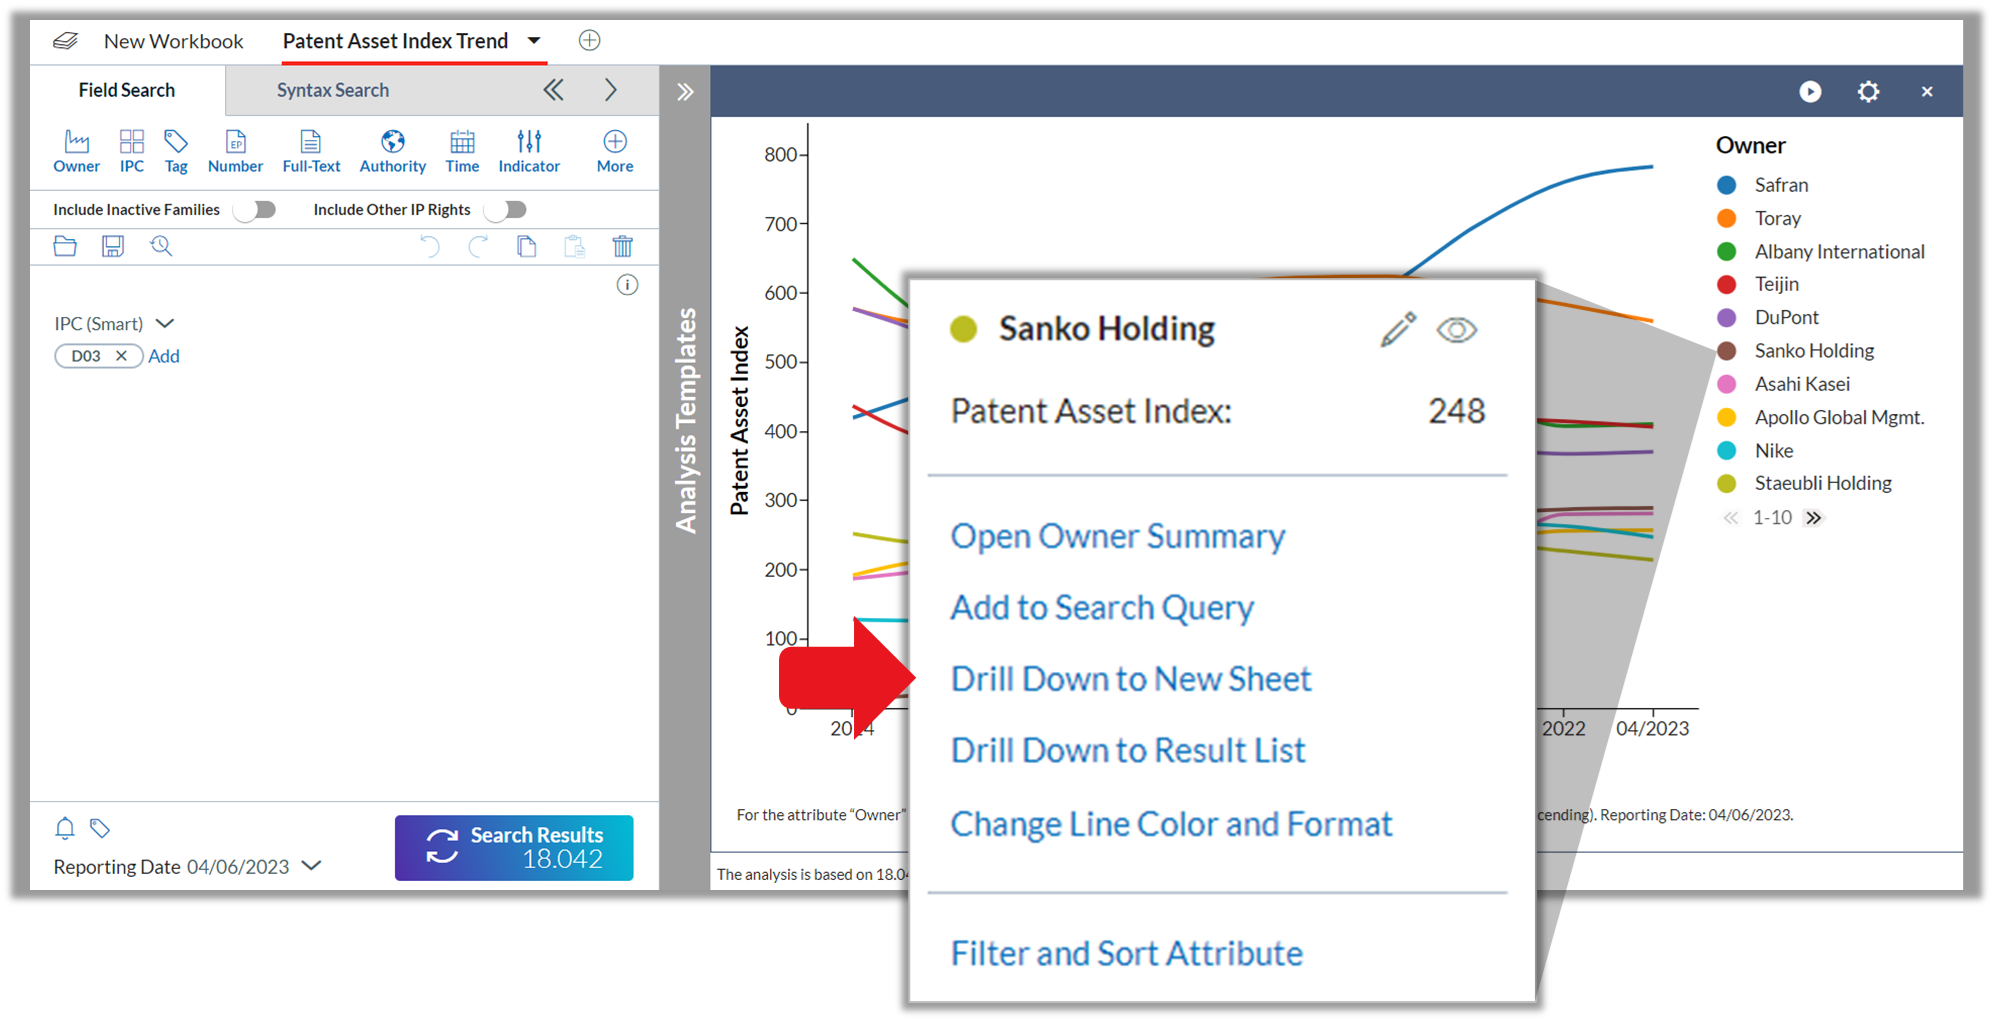The width and height of the screenshot is (1994, 1021).
Task: Open the Owner search field
Action: coord(76,151)
